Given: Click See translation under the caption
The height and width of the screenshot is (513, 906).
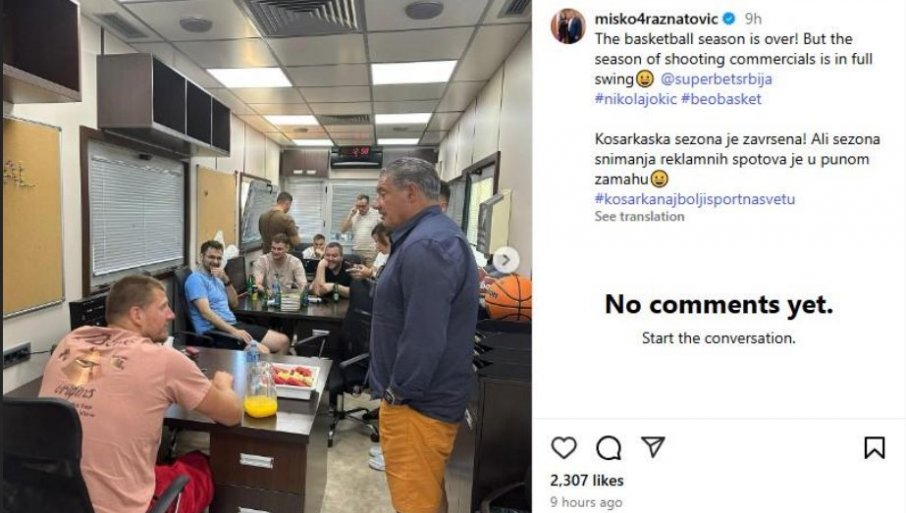Looking at the screenshot, I should (x=640, y=217).
